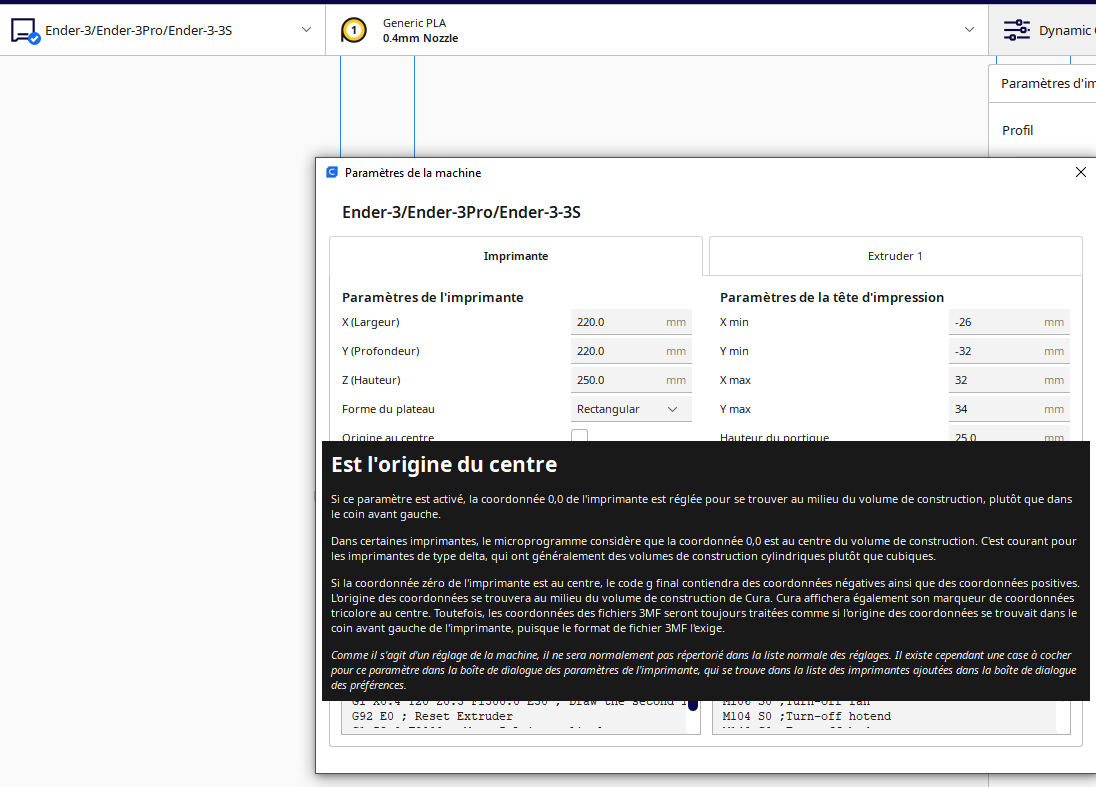Click the Z (Hauteur) label
Image resolution: width=1096 pixels, height=787 pixels.
(x=371, y=380)
